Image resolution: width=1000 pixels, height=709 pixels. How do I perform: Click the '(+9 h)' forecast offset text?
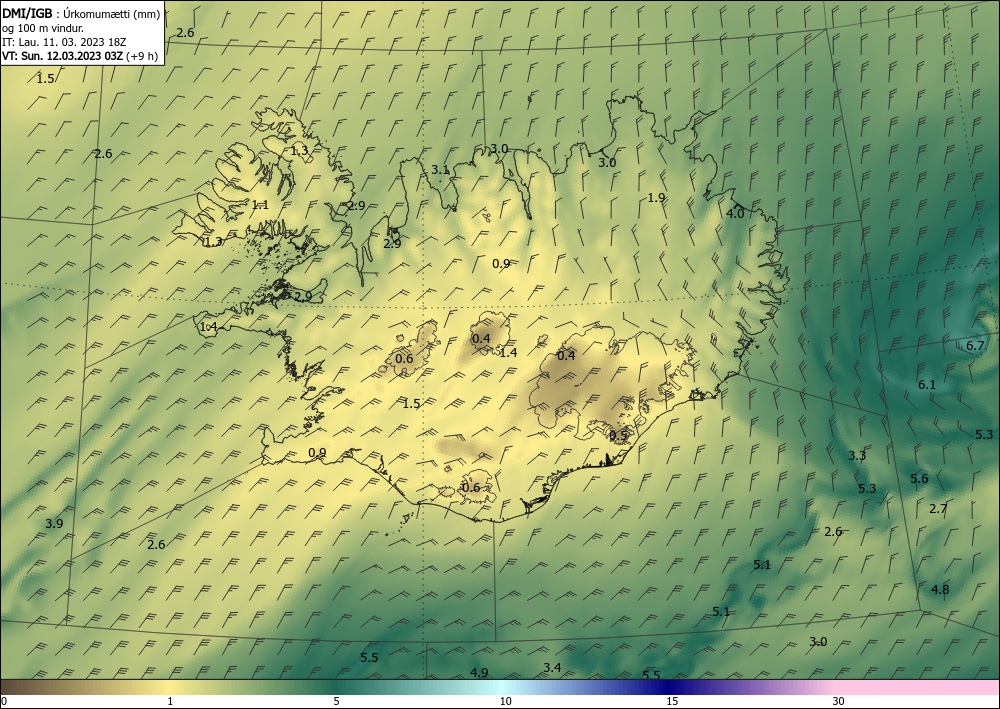pos(142,56)
